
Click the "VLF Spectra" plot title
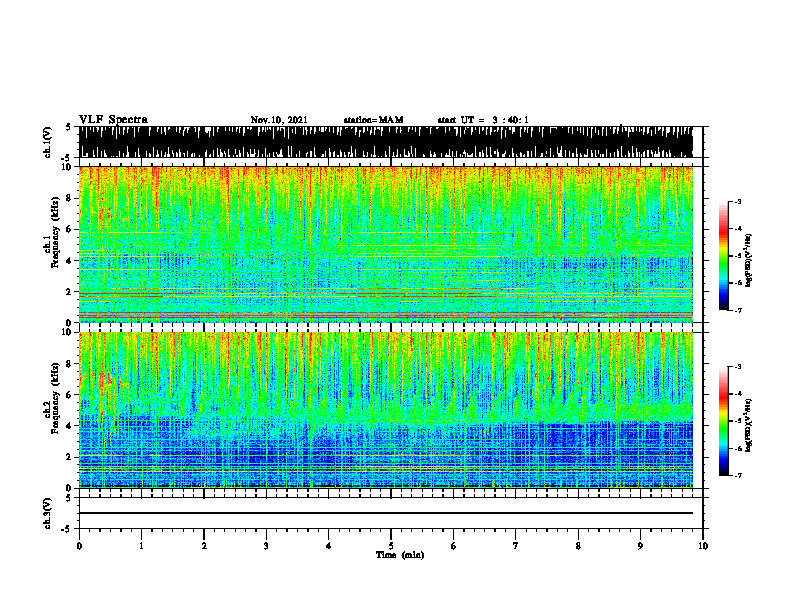click(113, 120)
